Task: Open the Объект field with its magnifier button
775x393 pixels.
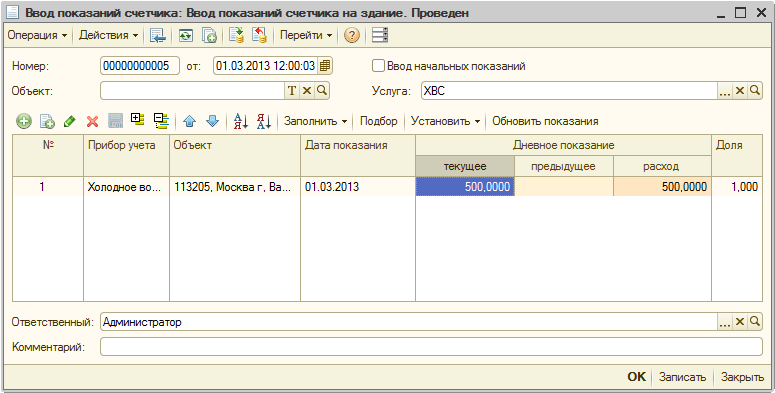Action: (322, 90)
